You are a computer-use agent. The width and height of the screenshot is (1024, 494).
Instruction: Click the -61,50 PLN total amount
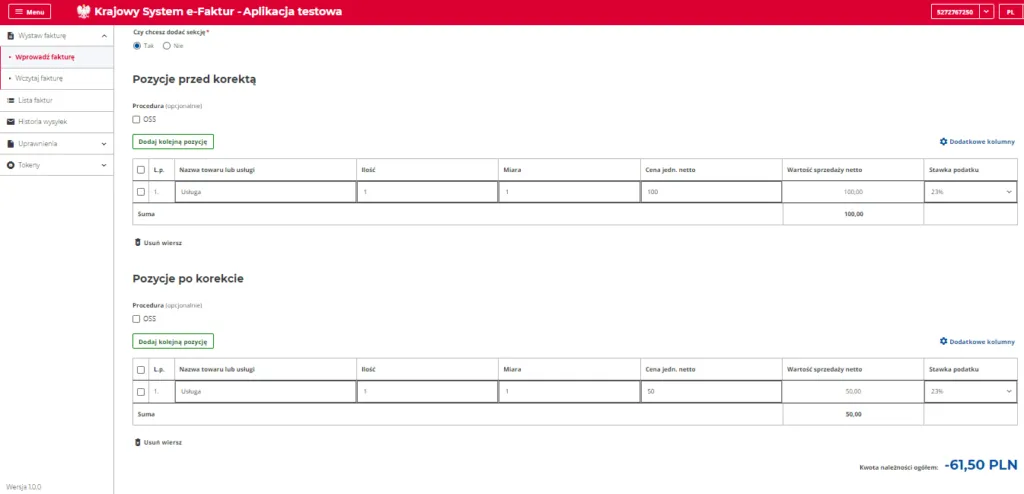981,465
